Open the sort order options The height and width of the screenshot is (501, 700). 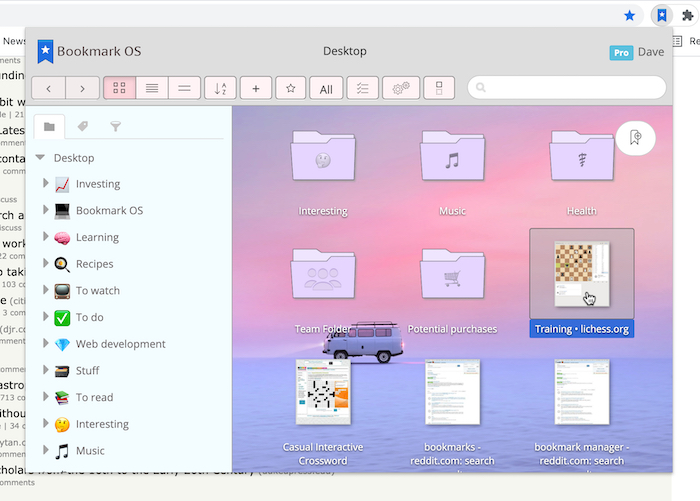click(x=220, y=88)
